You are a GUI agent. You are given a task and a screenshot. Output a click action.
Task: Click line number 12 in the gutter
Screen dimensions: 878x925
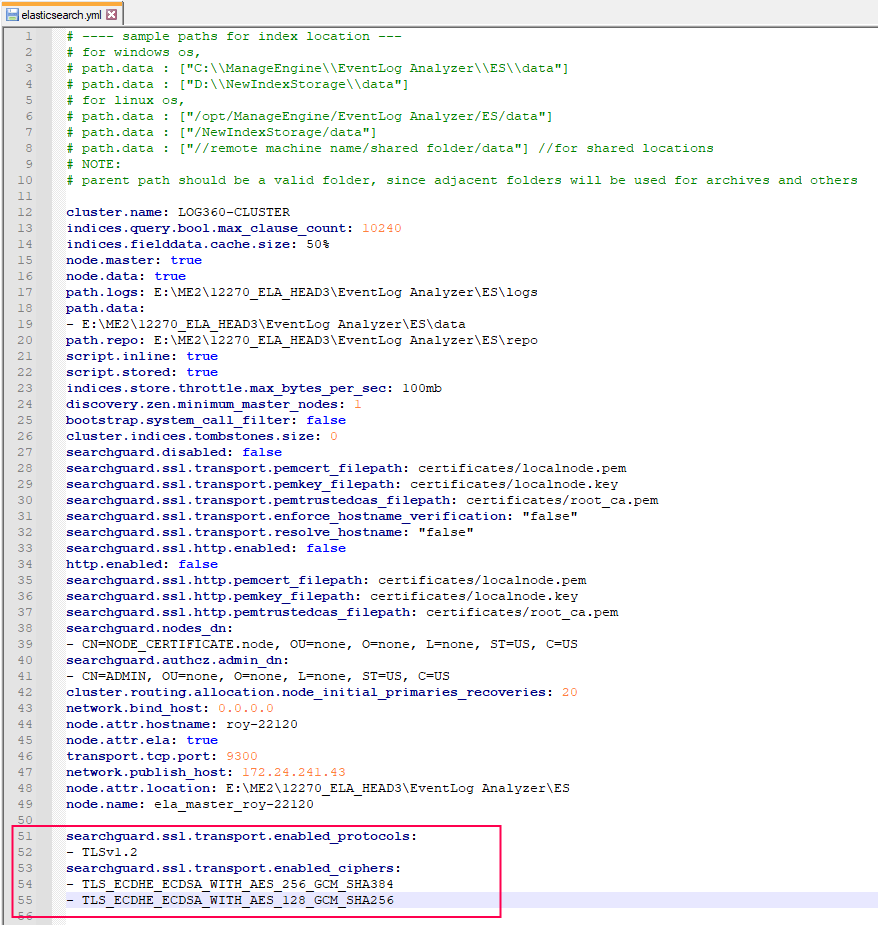pos(28,212)
